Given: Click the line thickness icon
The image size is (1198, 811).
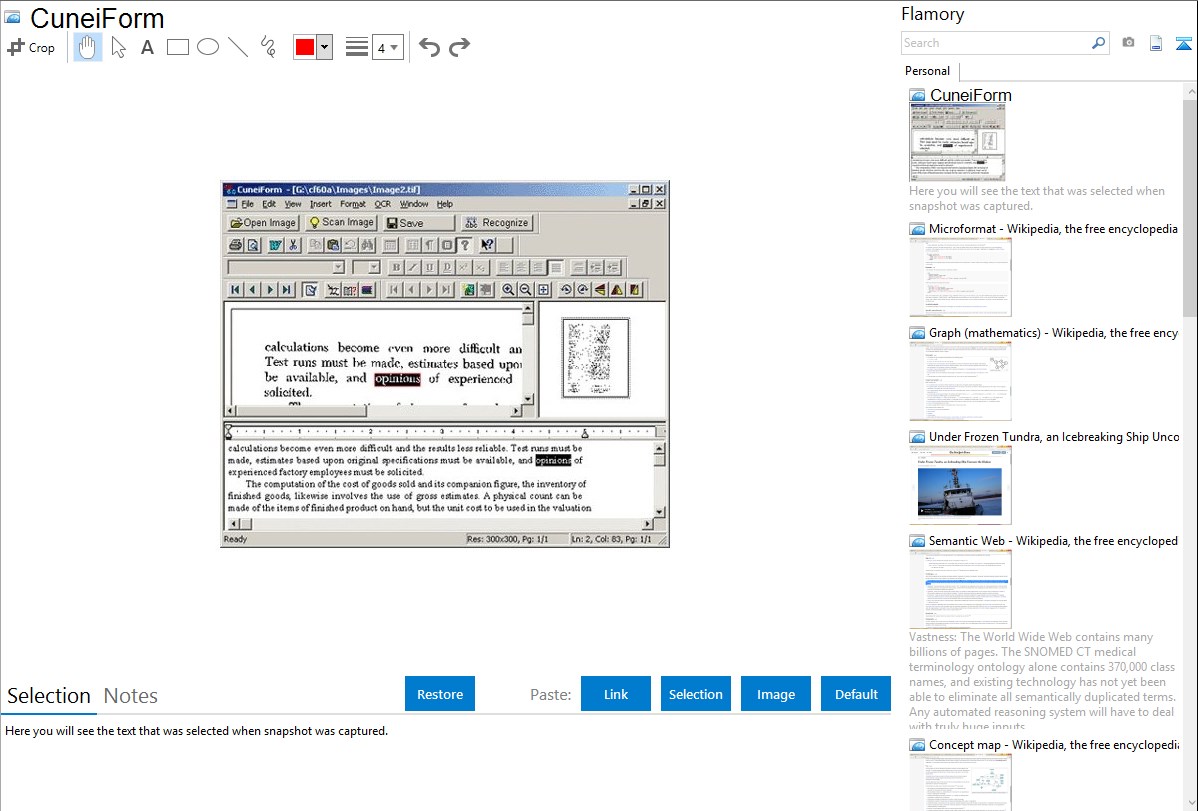Looking at the screenshot, I should click(x=357, y=47).
